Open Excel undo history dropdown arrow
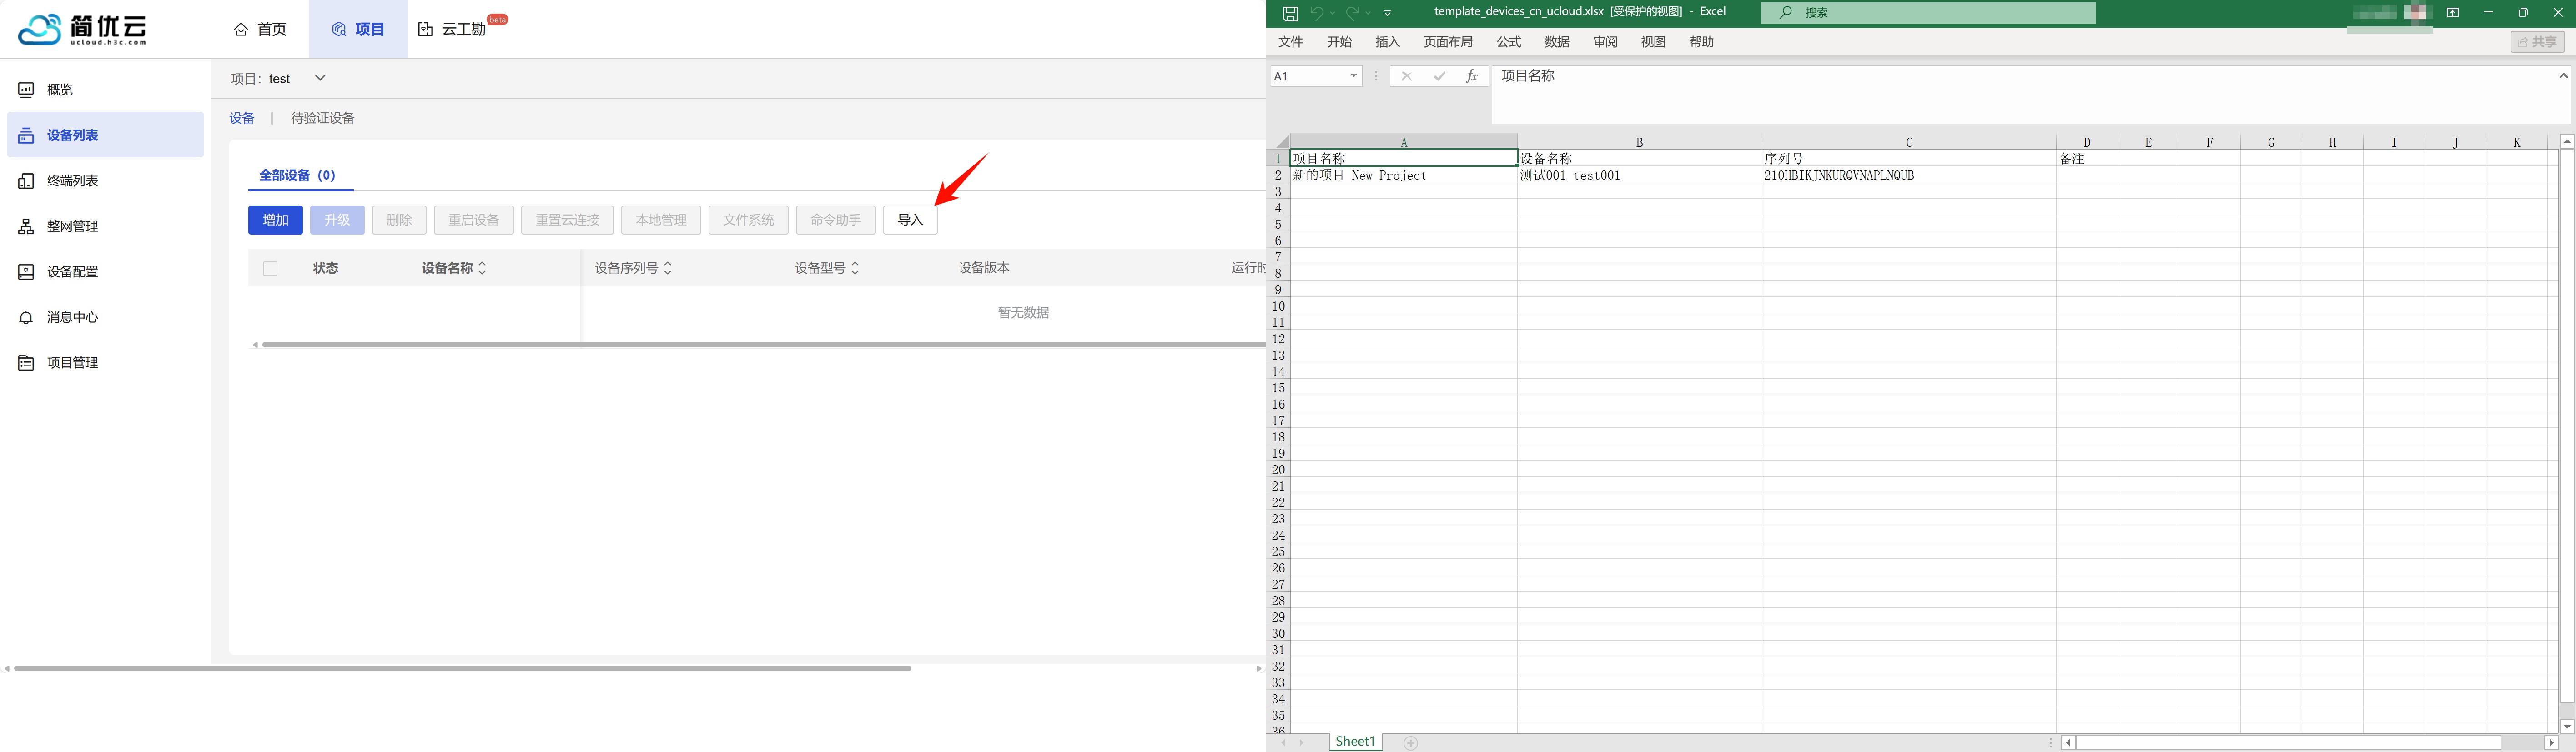2576x752 pixels. 1333,13
